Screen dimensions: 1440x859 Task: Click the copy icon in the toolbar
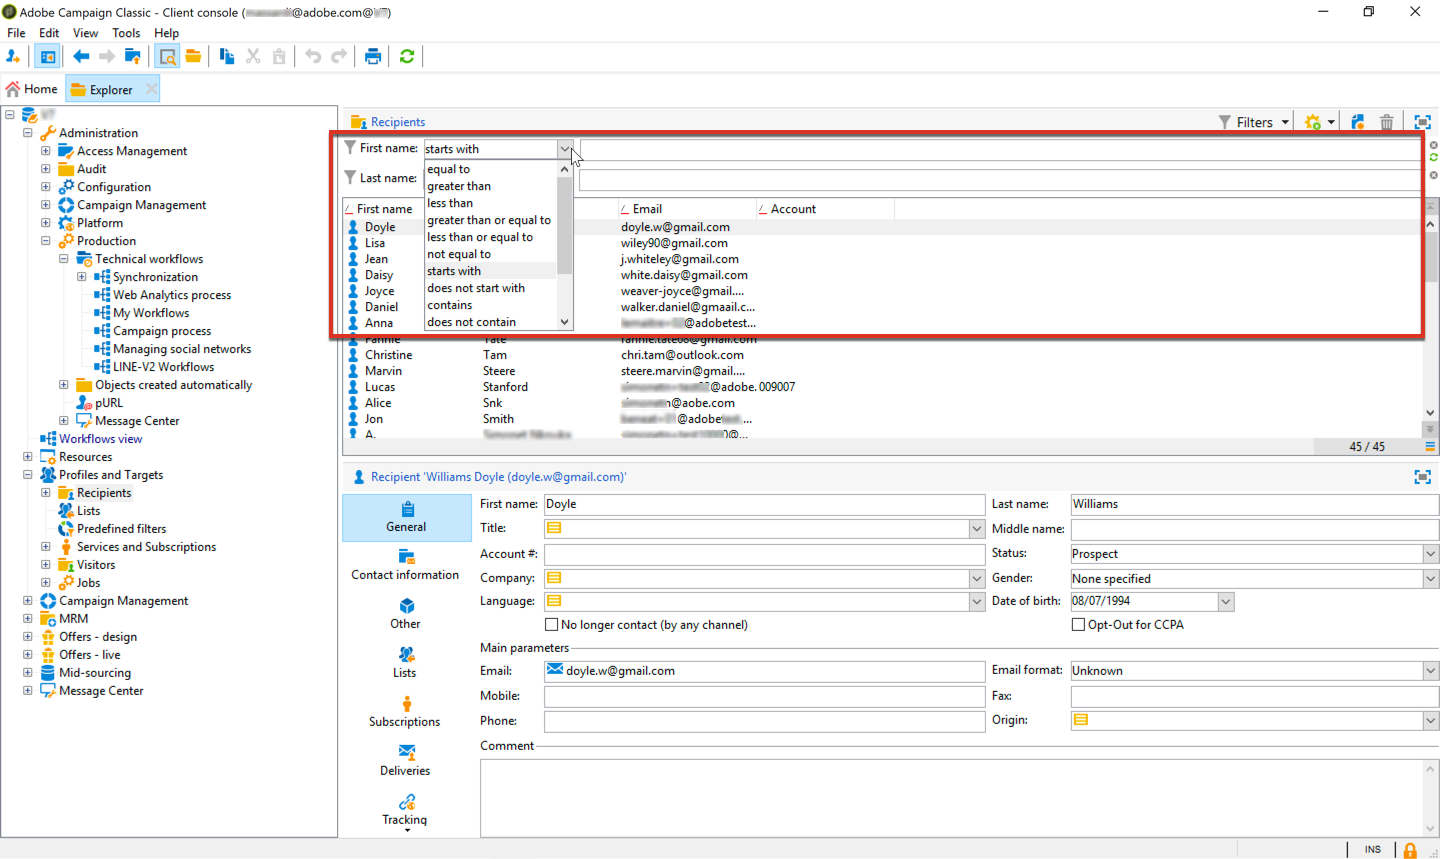point(227,56)
